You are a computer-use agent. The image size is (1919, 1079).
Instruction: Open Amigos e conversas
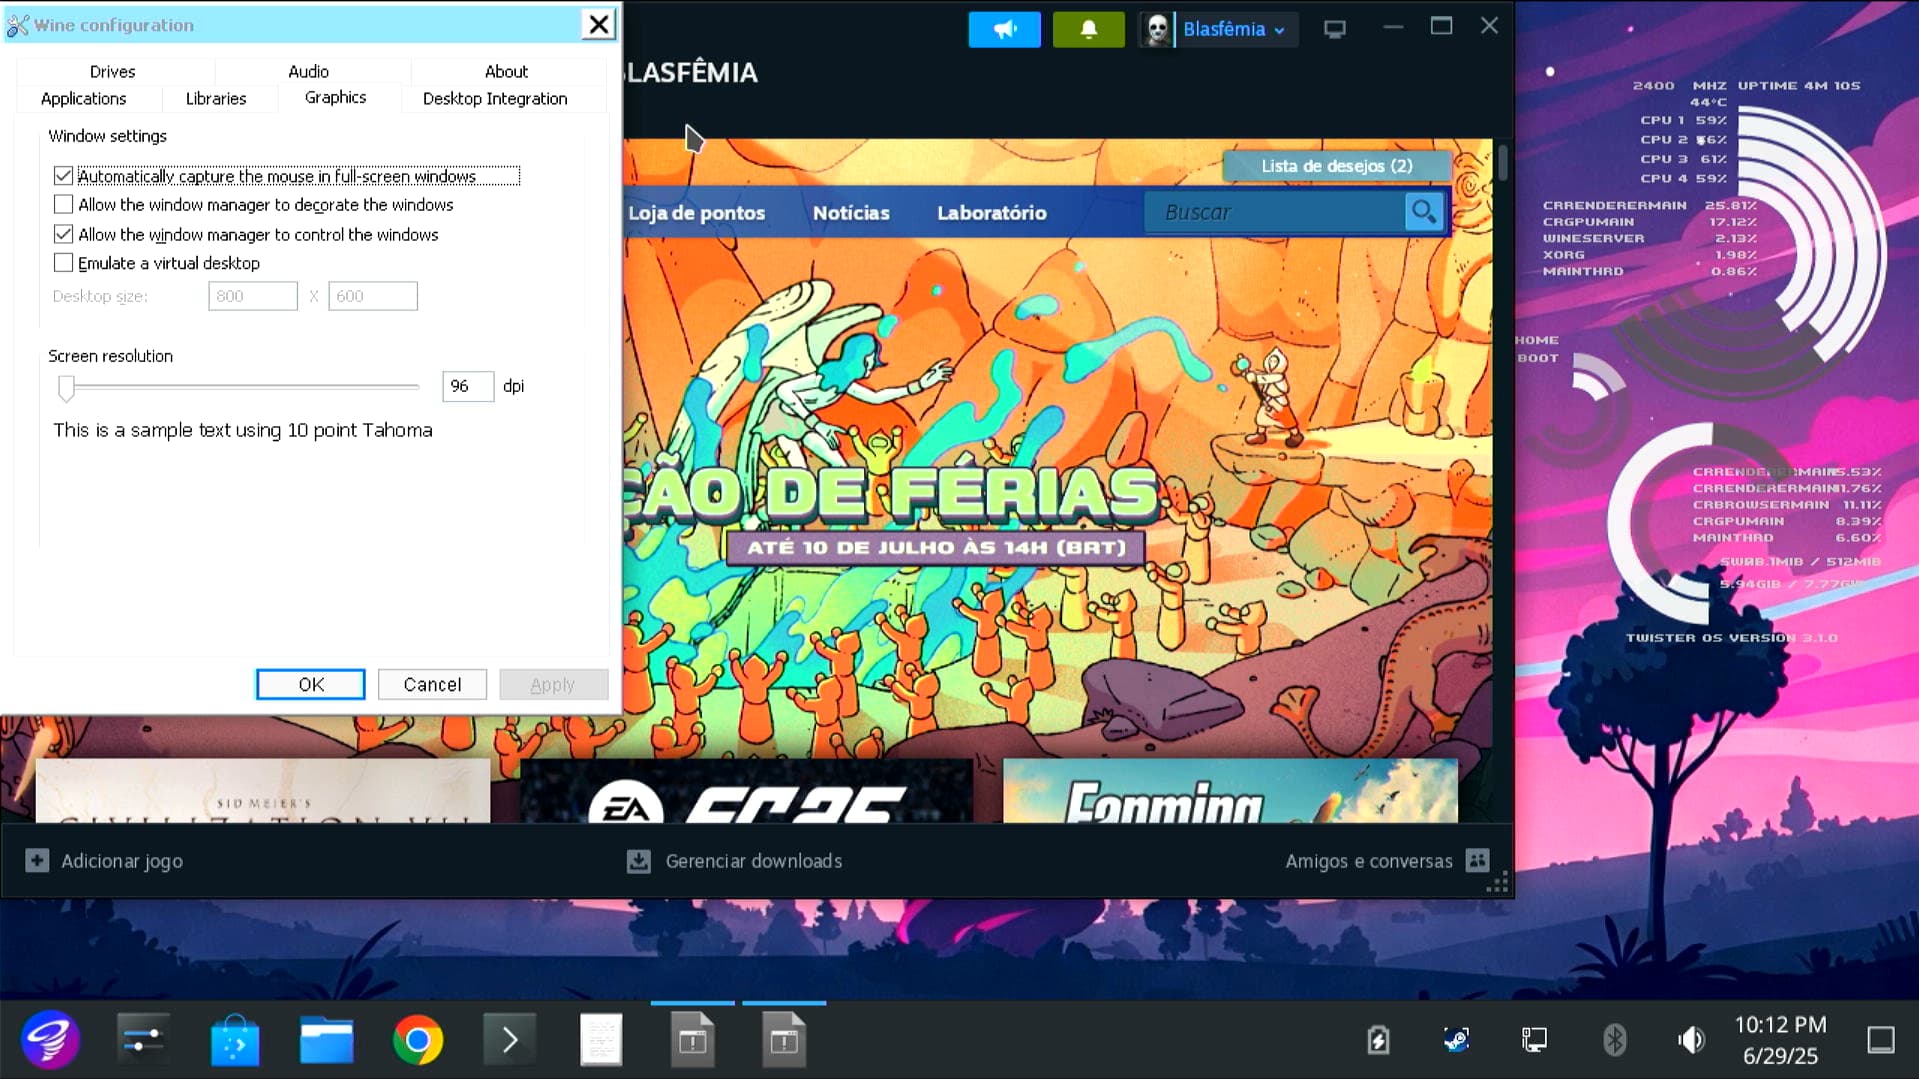pos(1368,861)
